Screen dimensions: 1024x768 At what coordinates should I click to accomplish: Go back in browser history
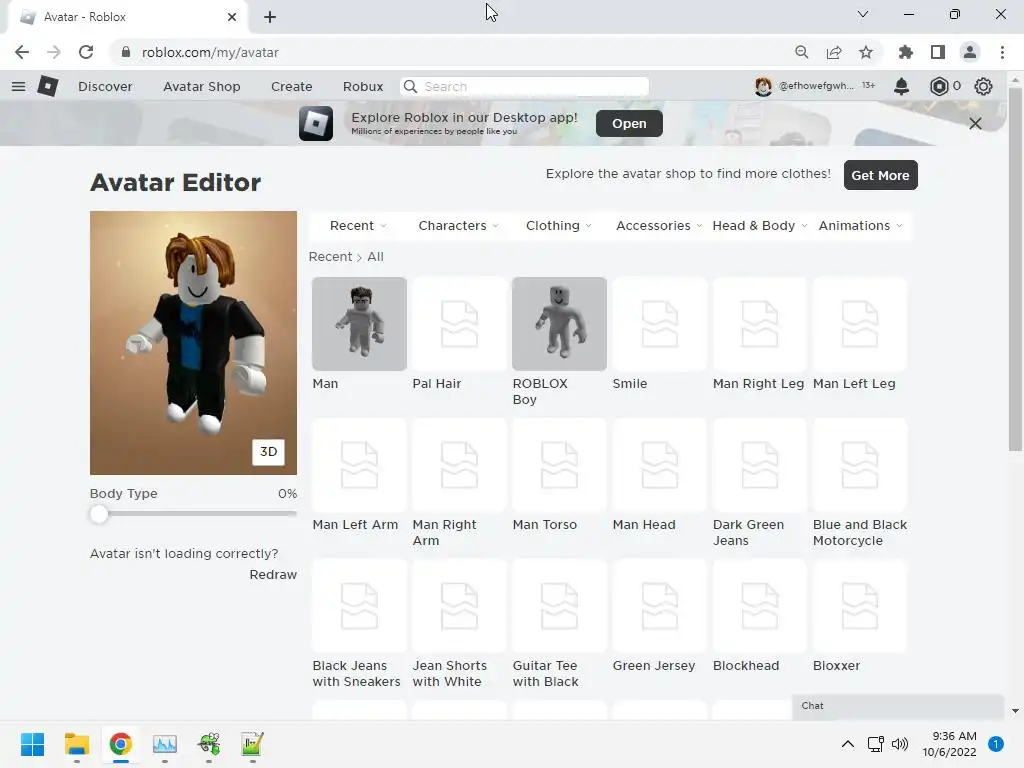pyautogui.click(x=22, y=52)
